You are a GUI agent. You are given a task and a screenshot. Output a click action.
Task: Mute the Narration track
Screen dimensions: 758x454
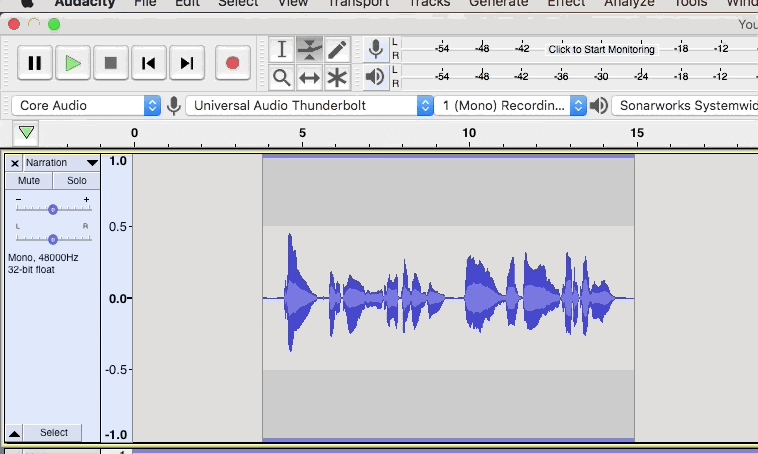pos(29,181)
